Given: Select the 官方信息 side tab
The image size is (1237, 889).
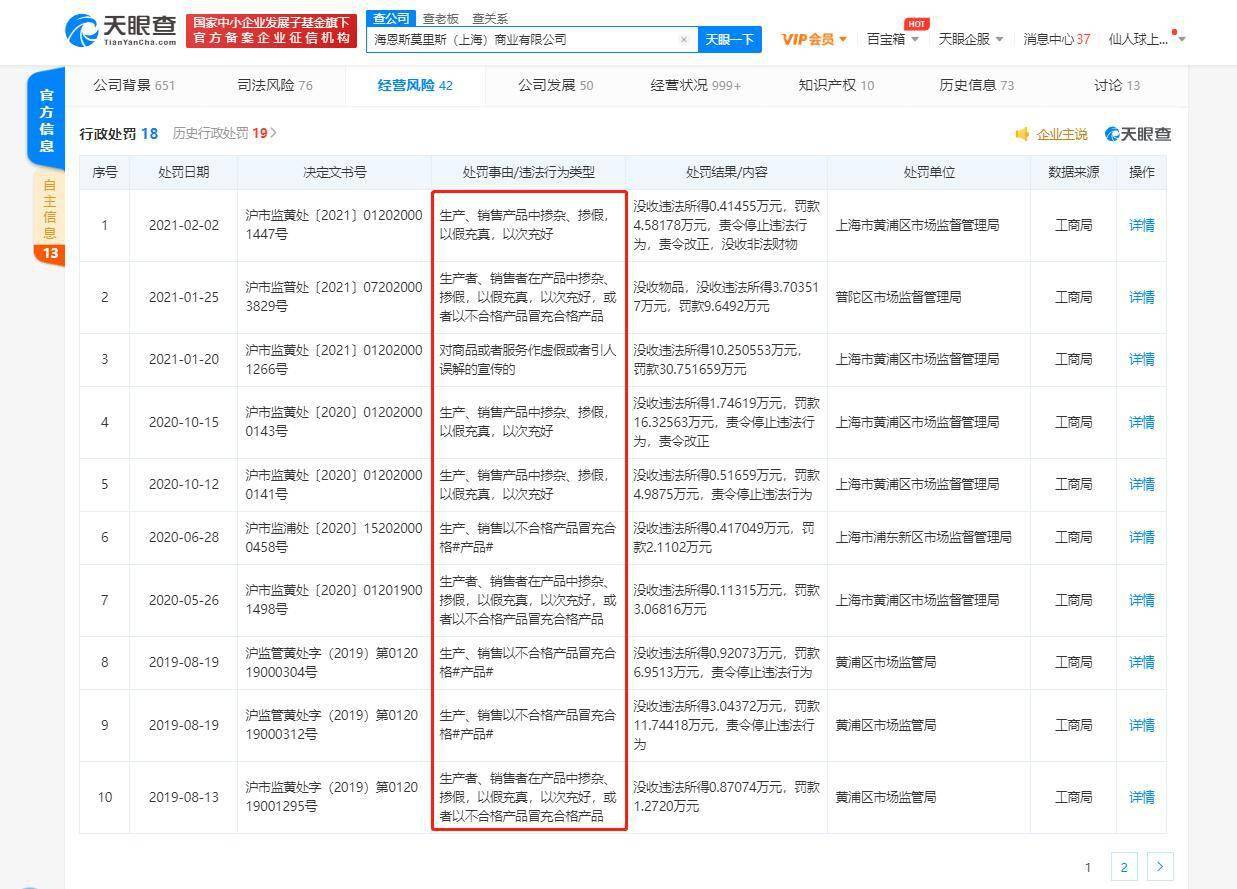Looking at the screenshot, I should click(x=47, y=120).
